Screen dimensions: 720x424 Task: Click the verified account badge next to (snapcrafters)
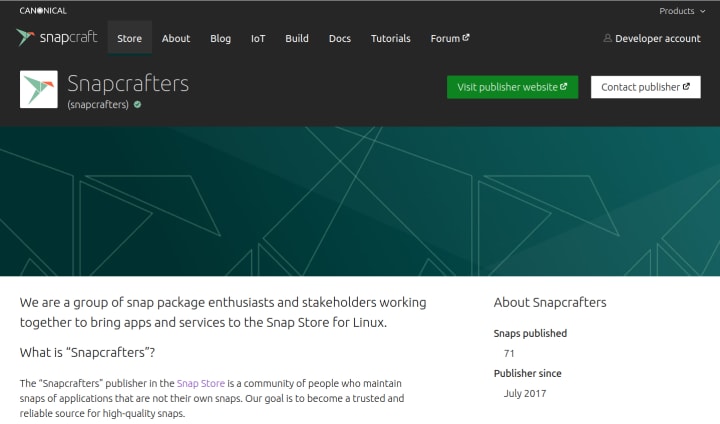(x=137, y=105)
